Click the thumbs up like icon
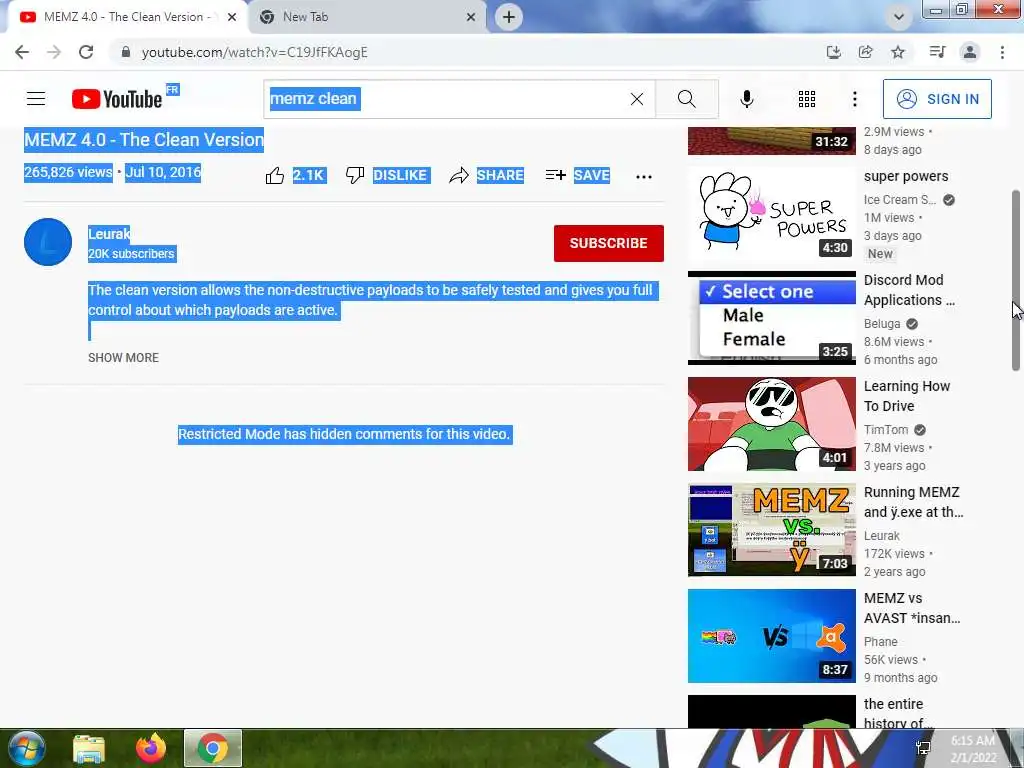Viewport: 1024px width, 768px height. pos(275,175)
